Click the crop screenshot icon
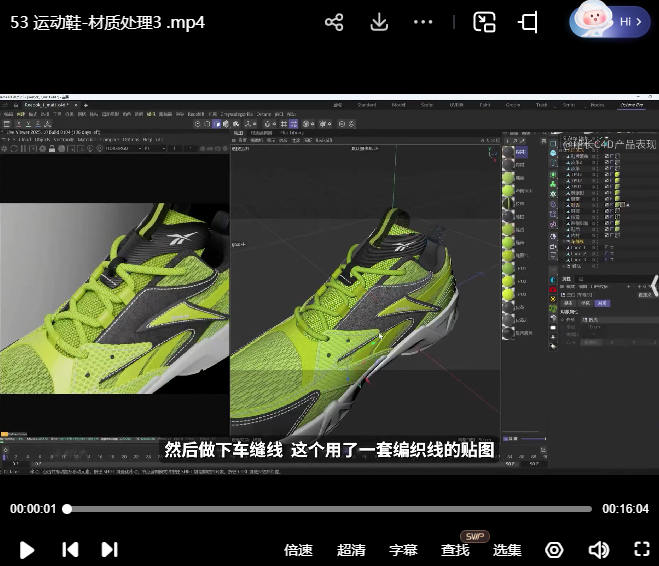The width and height of the screenshot is (659, 566). tap(529, 22)
